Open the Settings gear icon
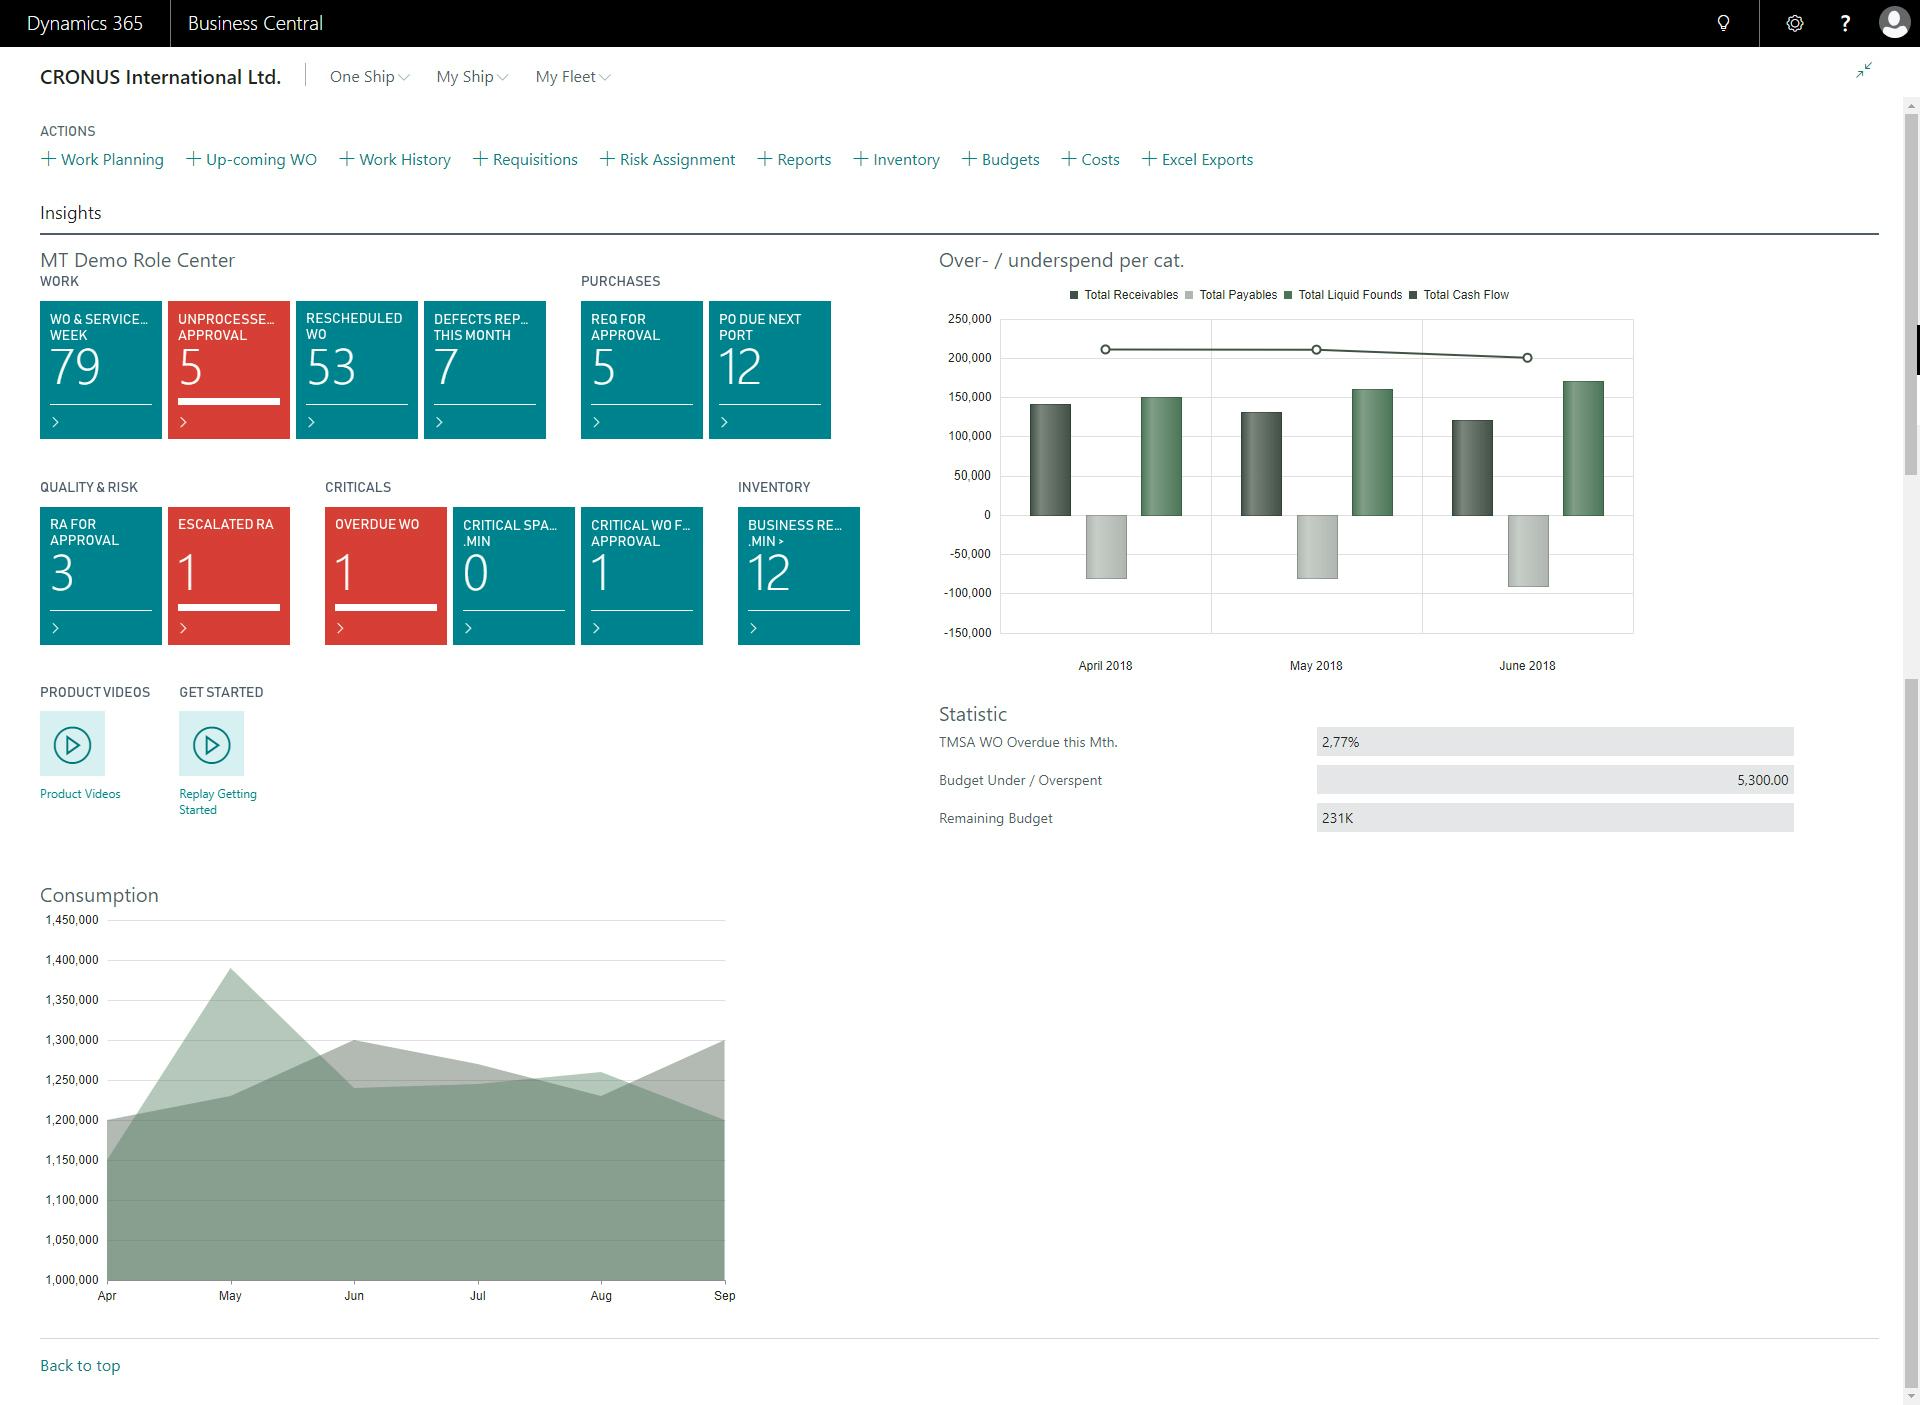1920x1405 pixels. click(x=1796, y=23)
